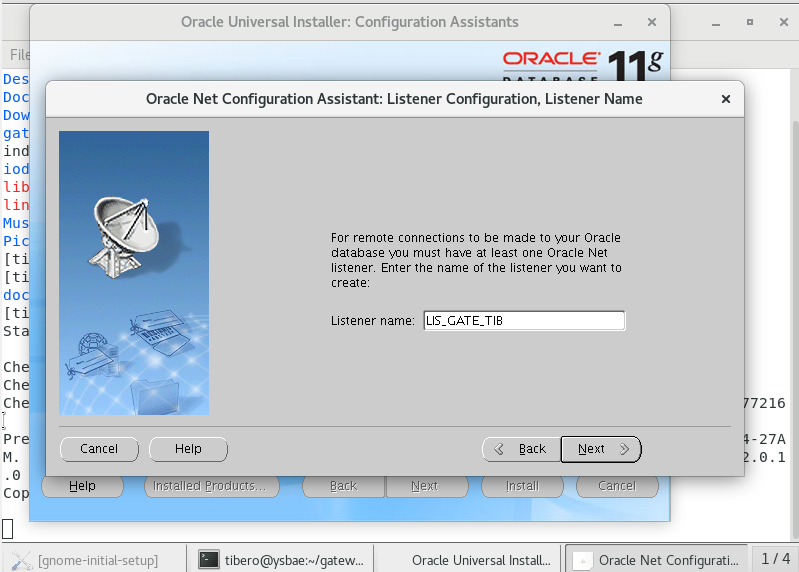Go Back in Net Configuration Assistant
The width and height of the screenshot is (799, 572).
[x=521, y=449]
